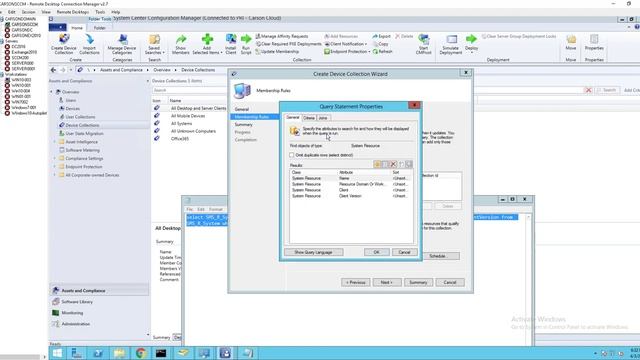Click OK in Query Statement Properties
Screen dimensions: 640x360
click(376, 252)
